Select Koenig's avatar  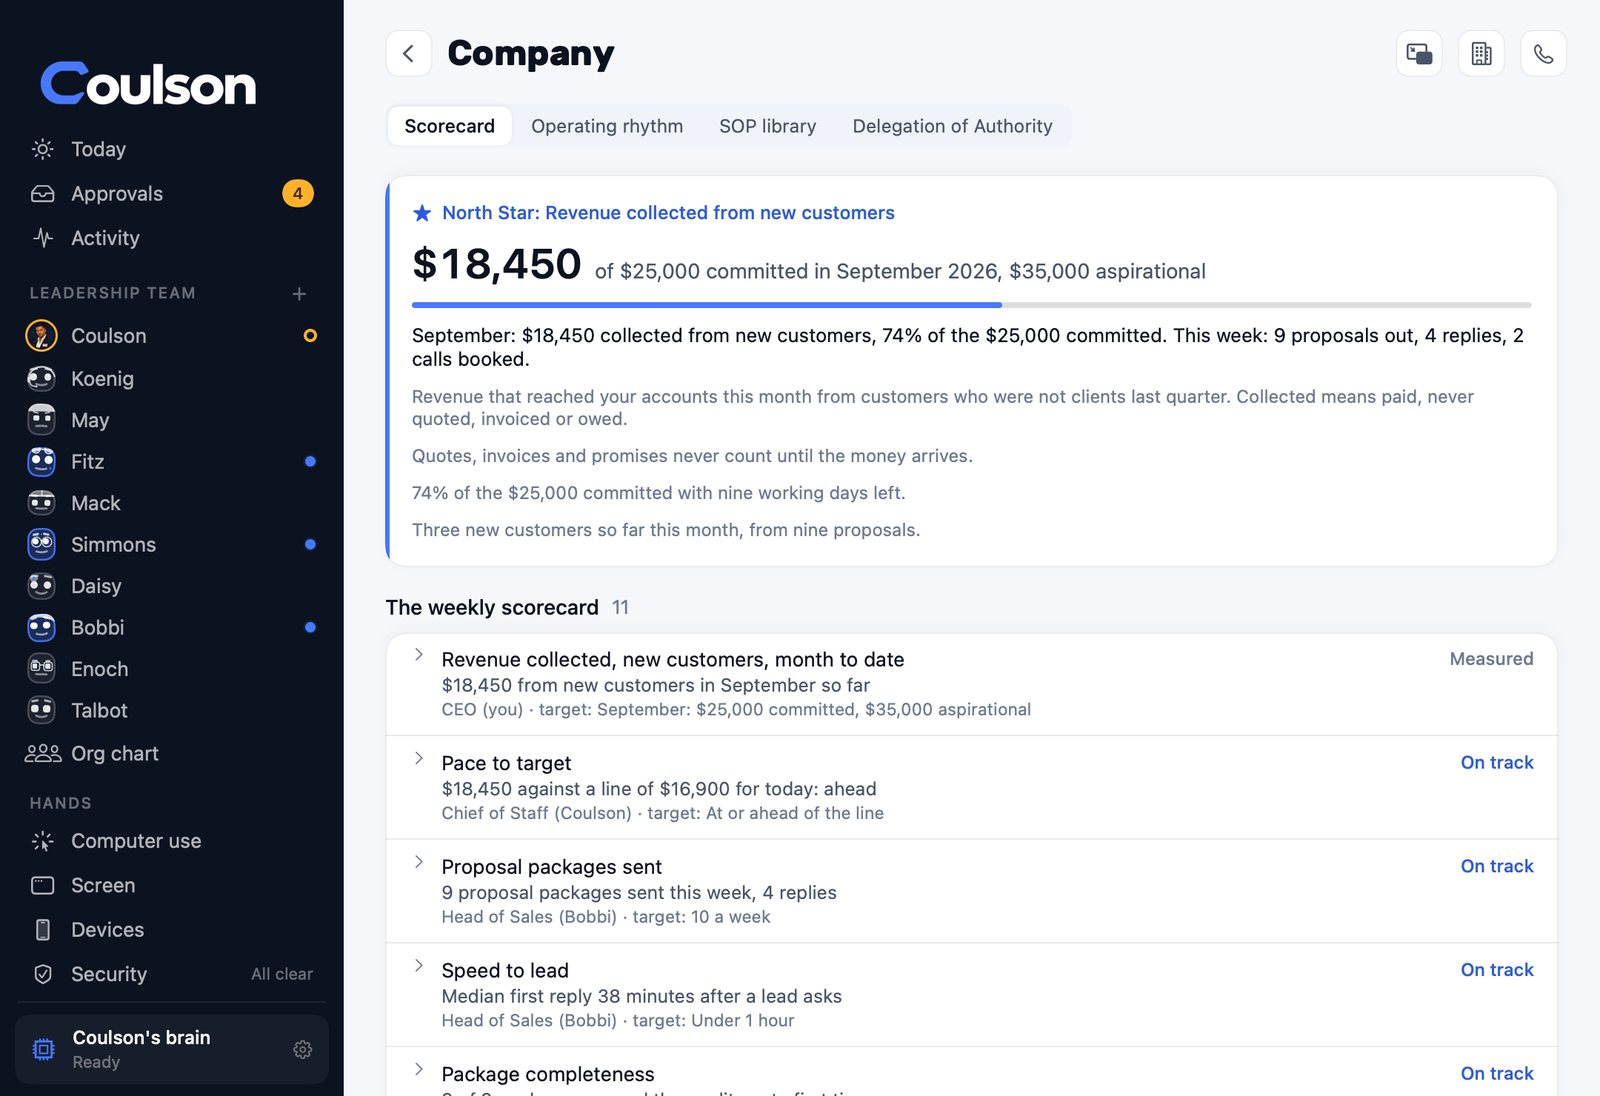pos(41,378)
